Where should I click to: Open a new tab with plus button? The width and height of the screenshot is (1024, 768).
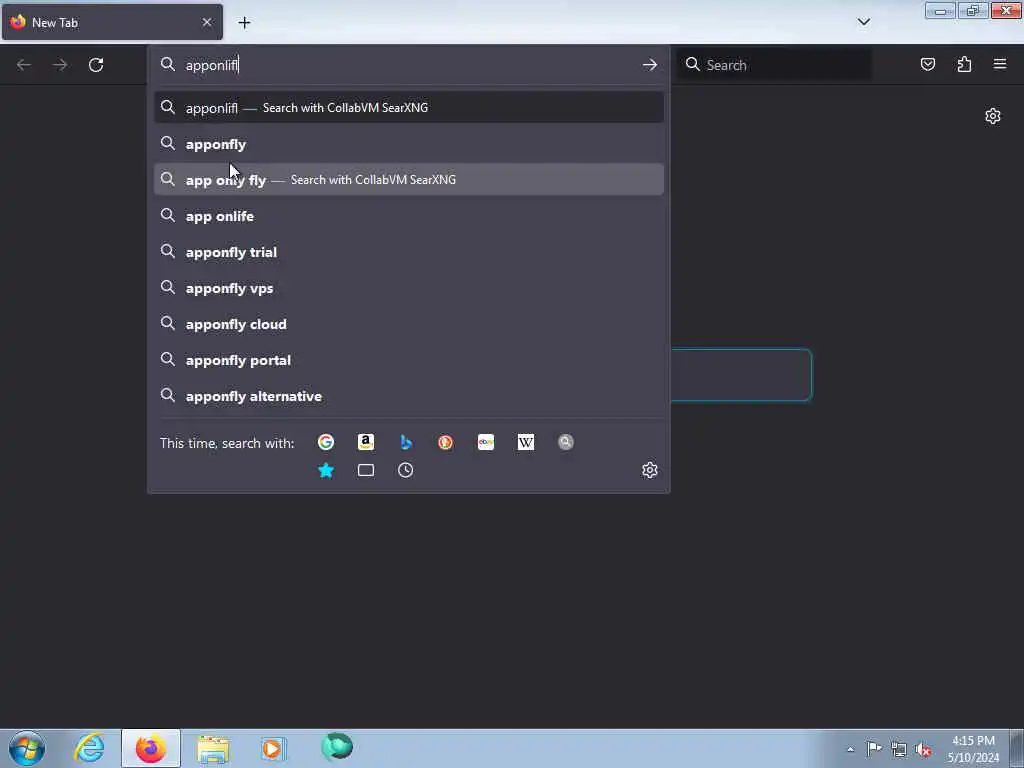[x=244, y=22]
